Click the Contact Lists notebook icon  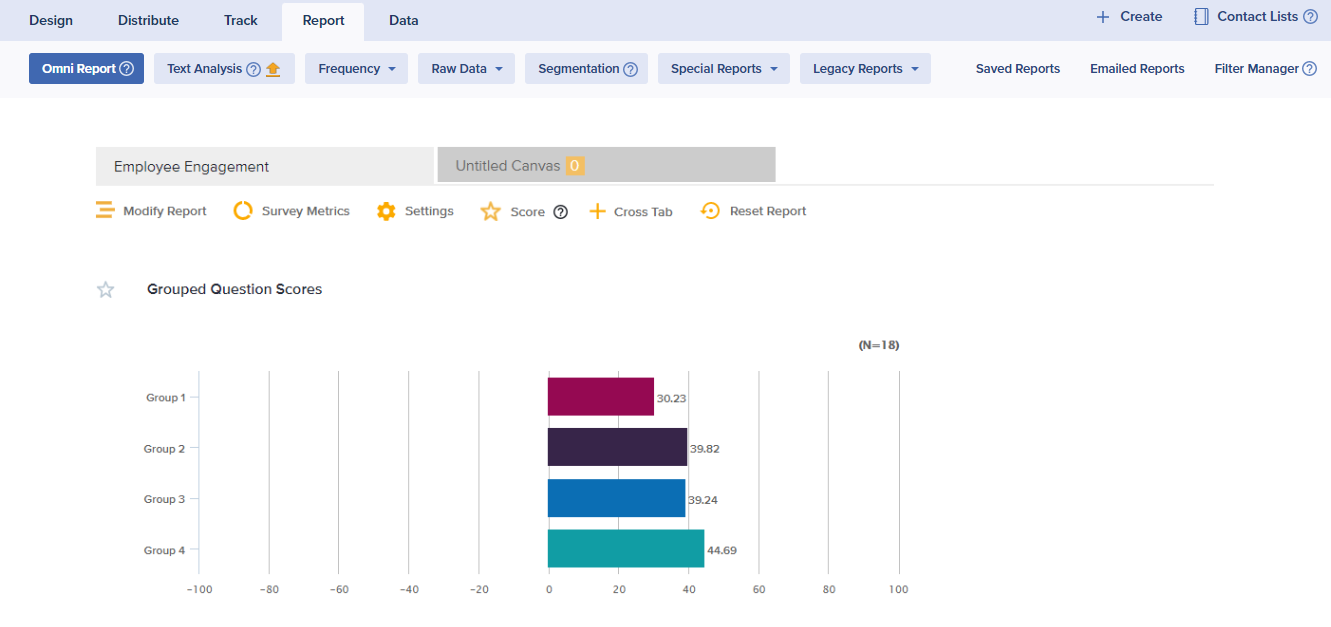tap(1201, 17)
